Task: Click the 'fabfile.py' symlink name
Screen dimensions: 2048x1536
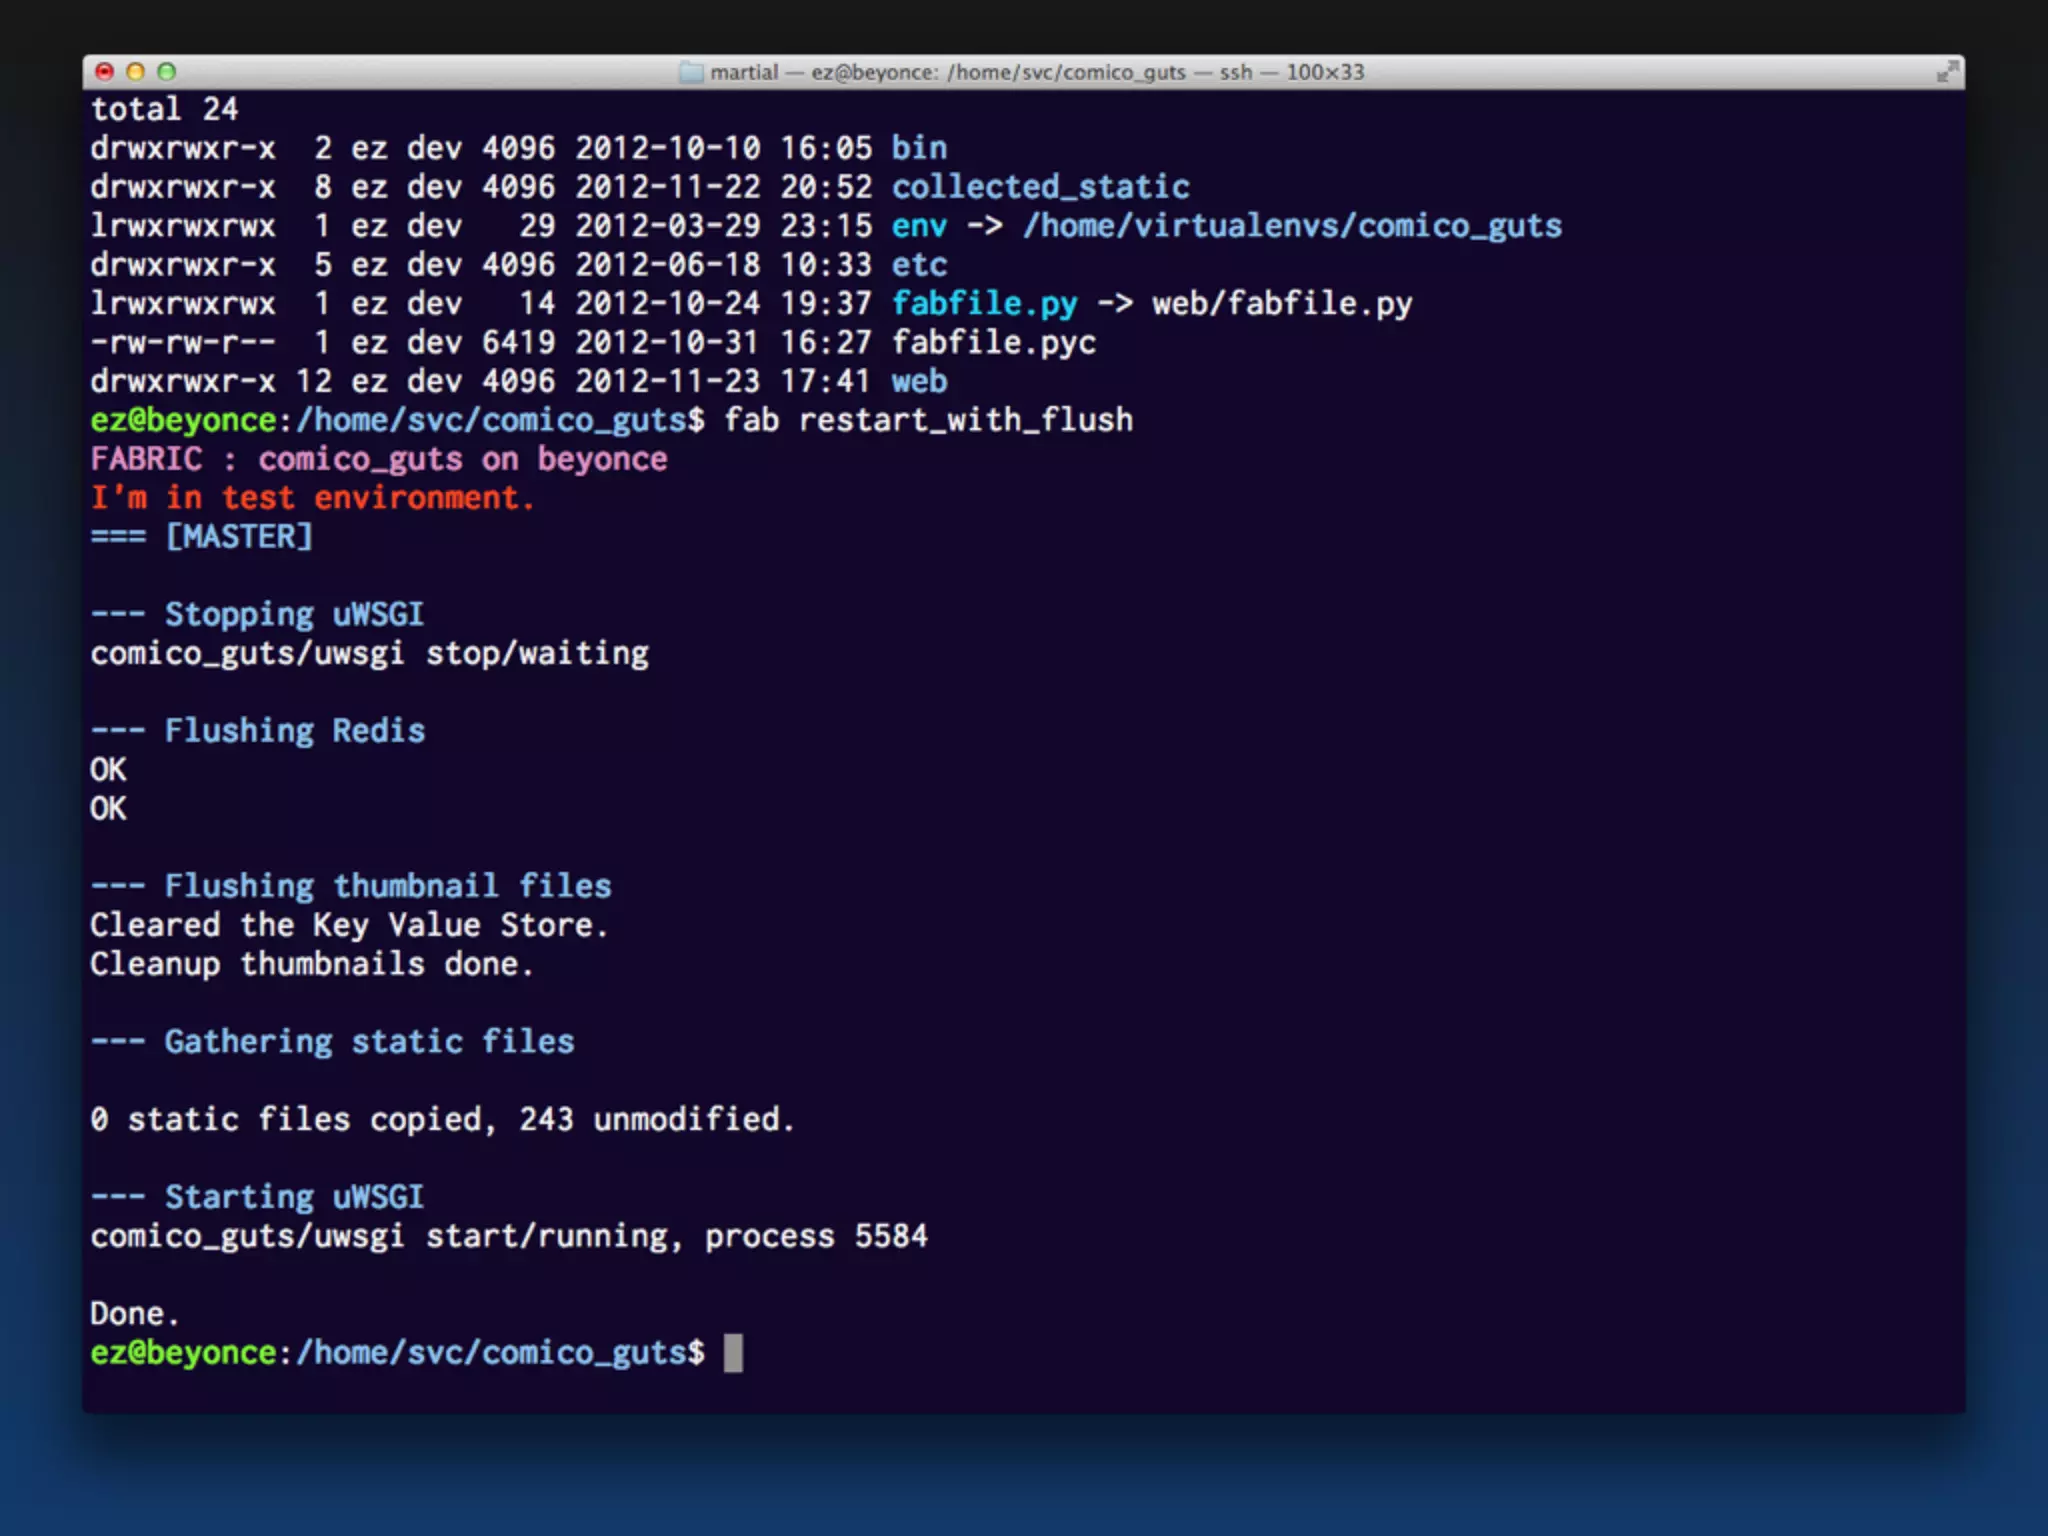Action: tap(984, 304)
